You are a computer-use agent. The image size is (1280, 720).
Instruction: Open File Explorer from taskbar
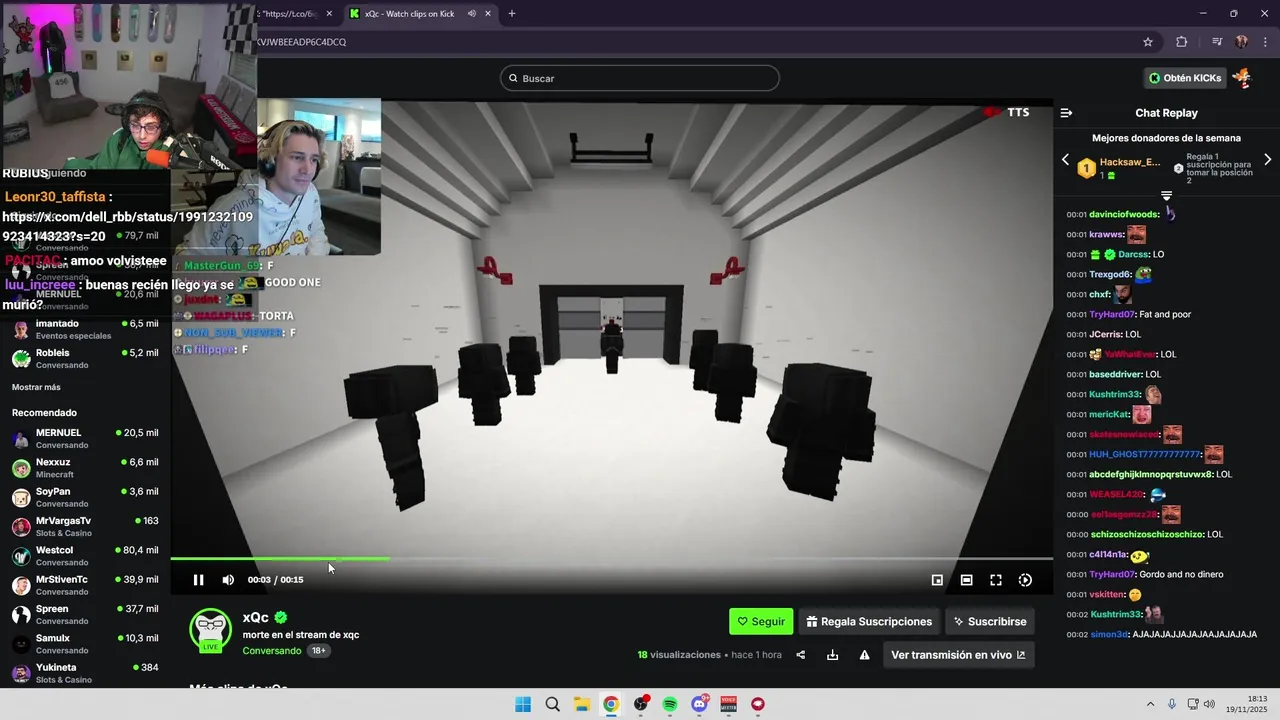point(582,704)
